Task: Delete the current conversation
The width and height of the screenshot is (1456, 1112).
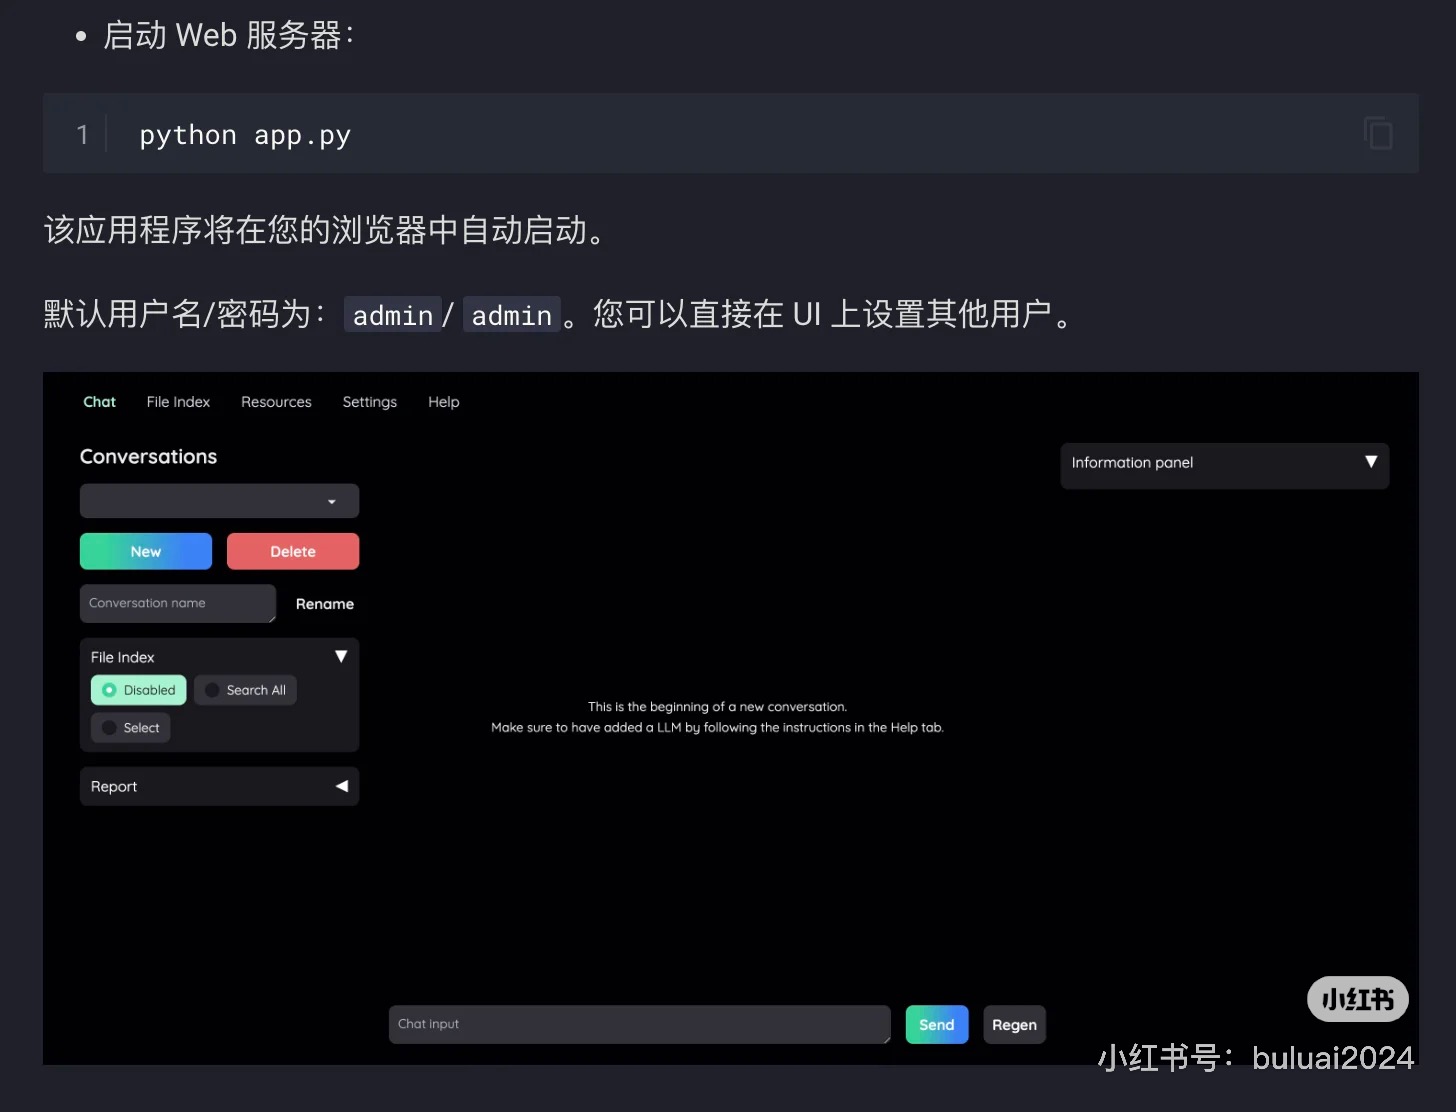Action: [x=293, y=551]
